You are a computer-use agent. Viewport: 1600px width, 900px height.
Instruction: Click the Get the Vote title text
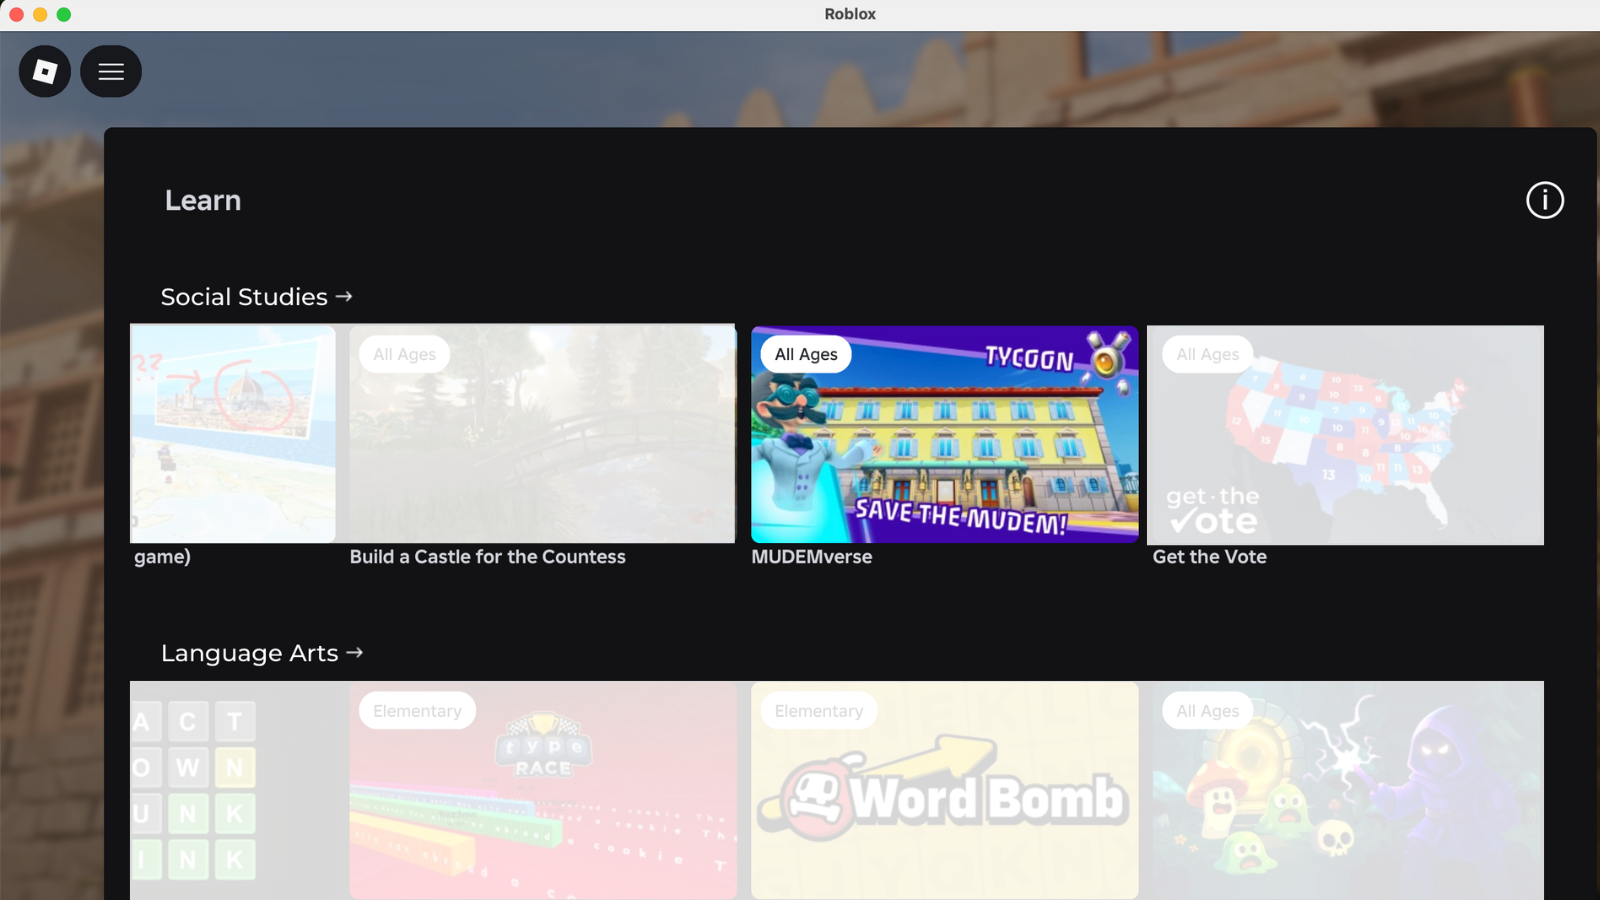1209,557
